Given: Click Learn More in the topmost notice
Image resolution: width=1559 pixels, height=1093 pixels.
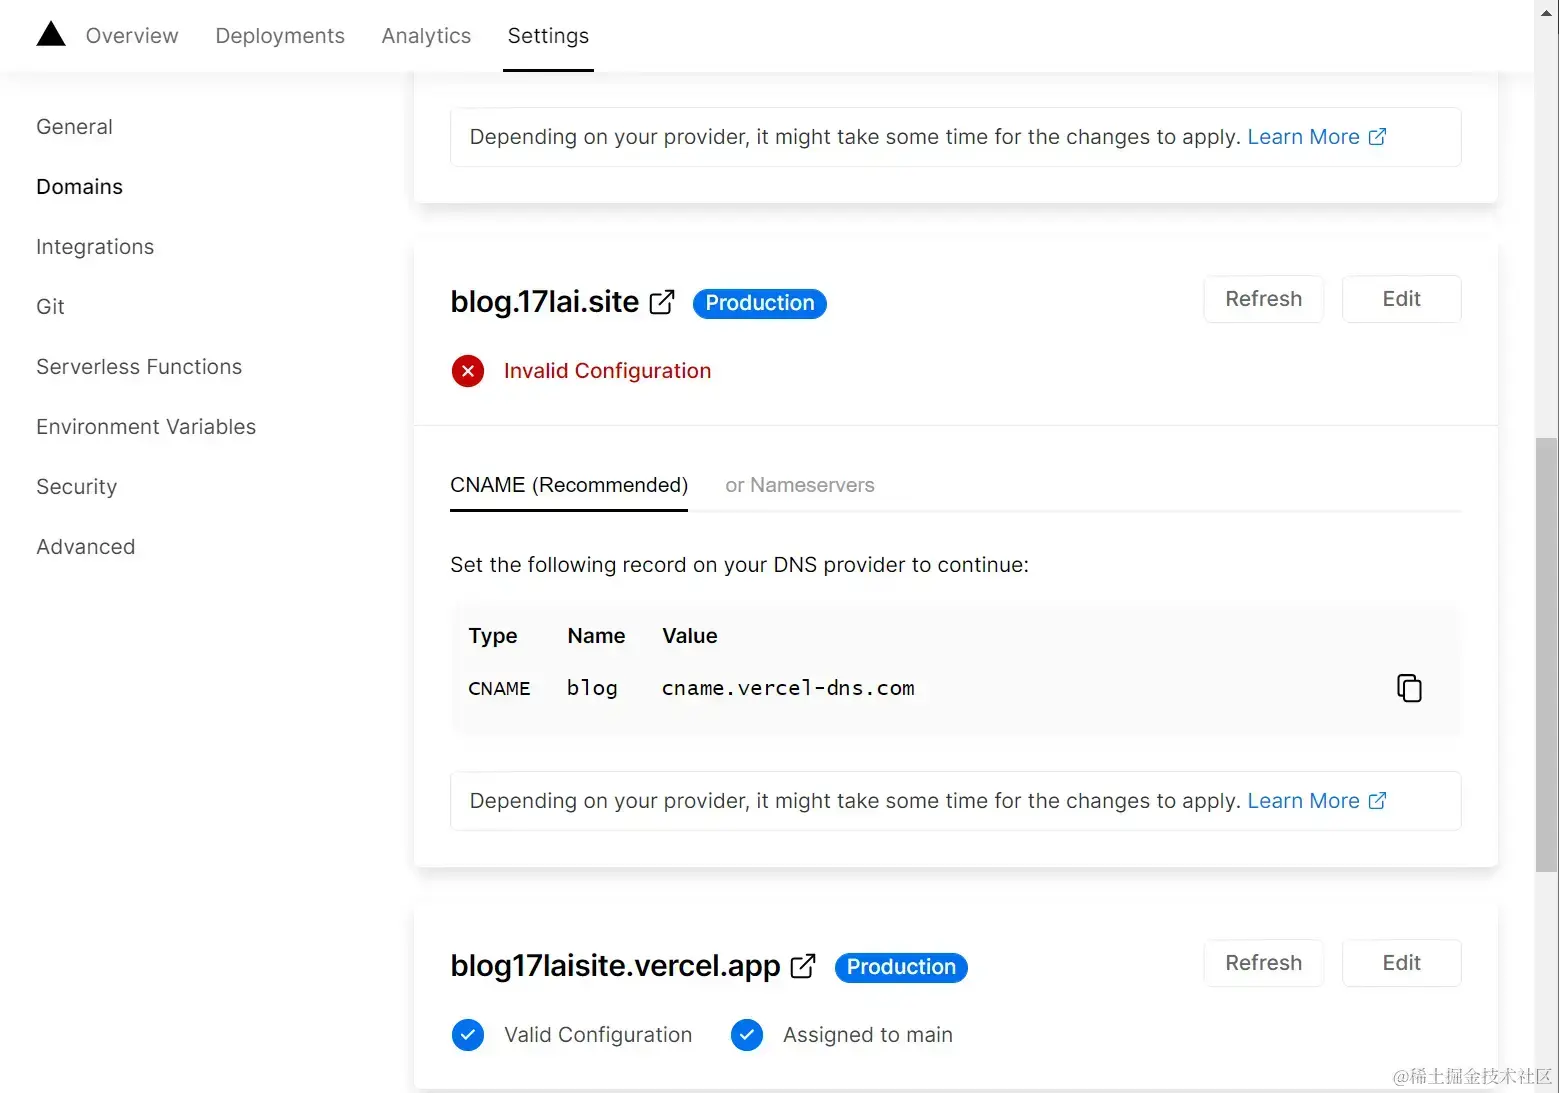Looking at the screenshot, I should tap(1316, 137).
